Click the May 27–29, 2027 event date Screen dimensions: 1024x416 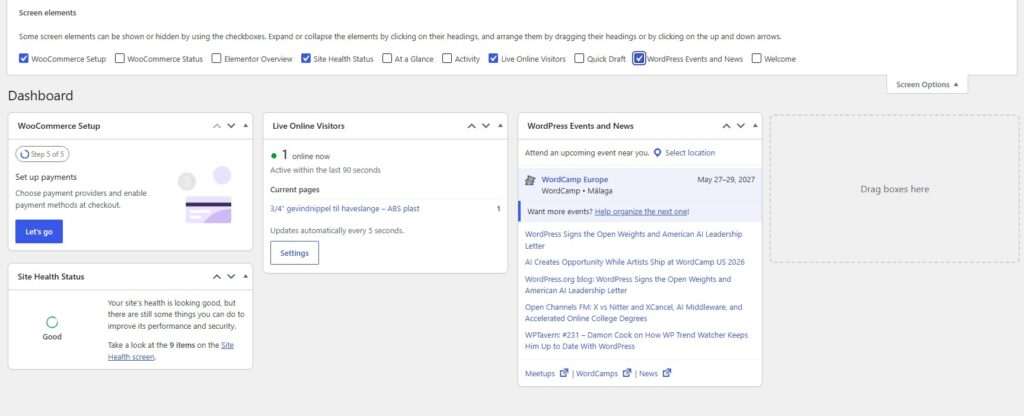(x=726, y=180)
